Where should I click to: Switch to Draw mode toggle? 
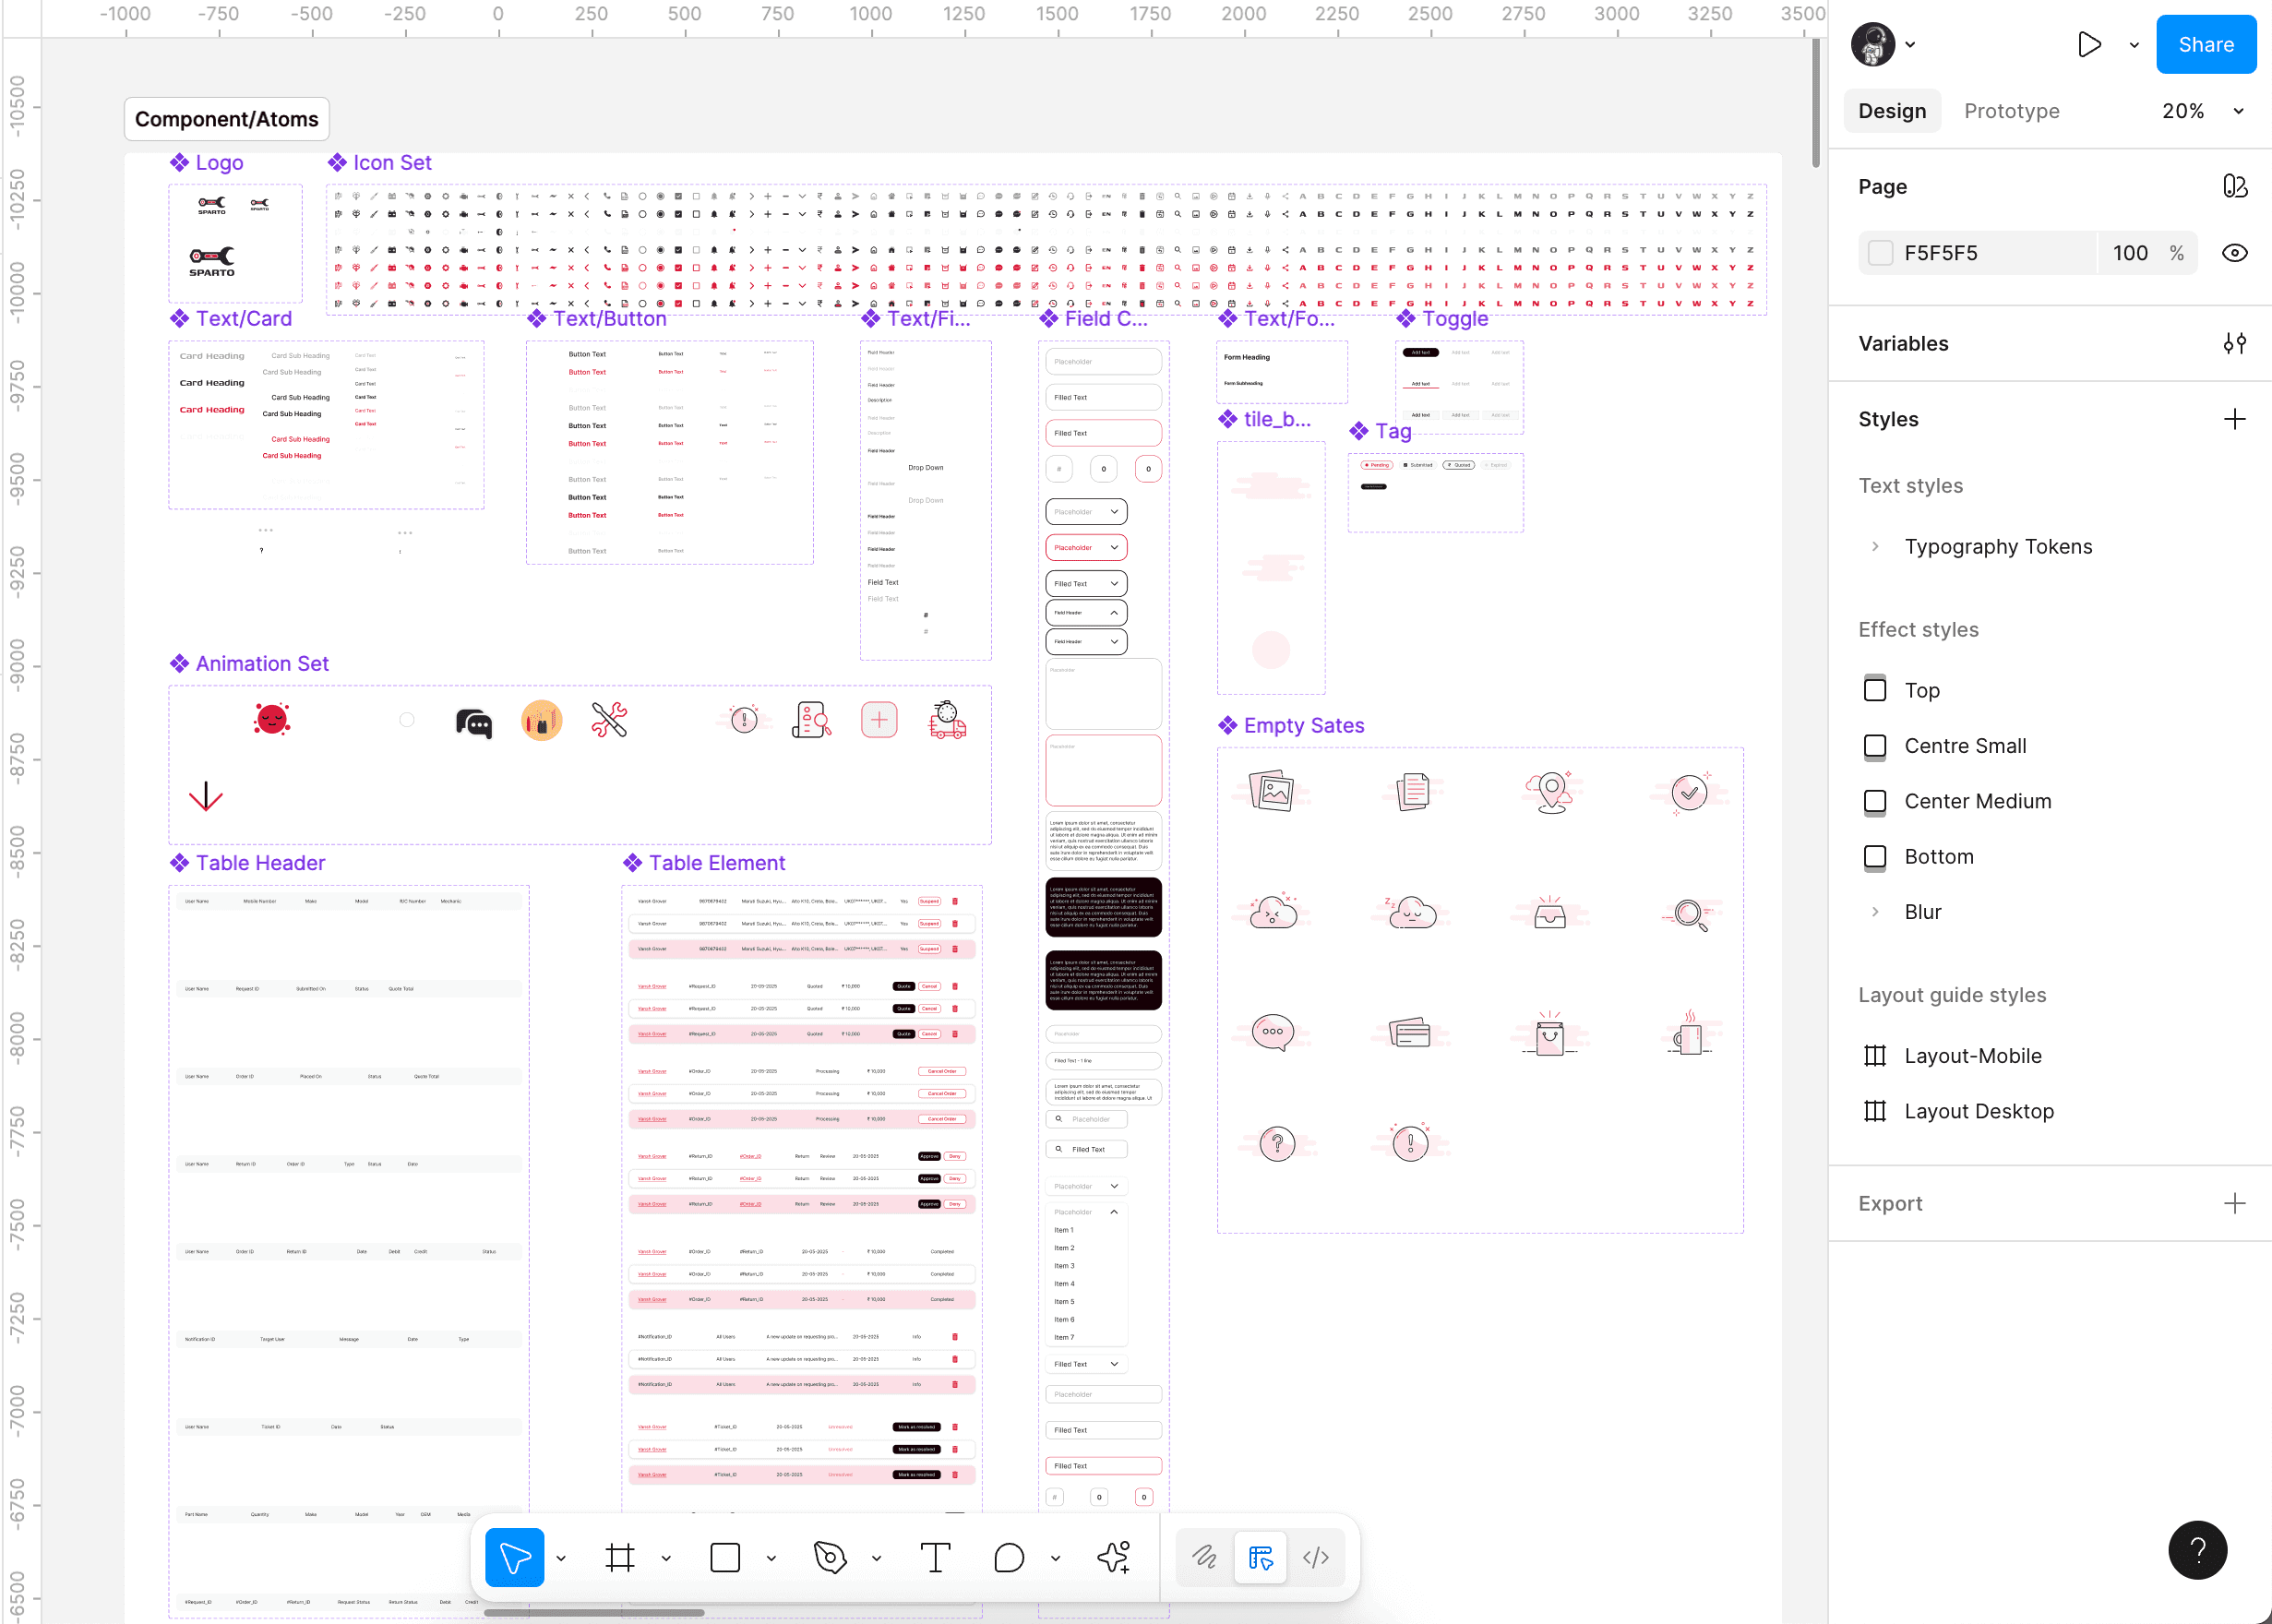click(1204, 1557)
